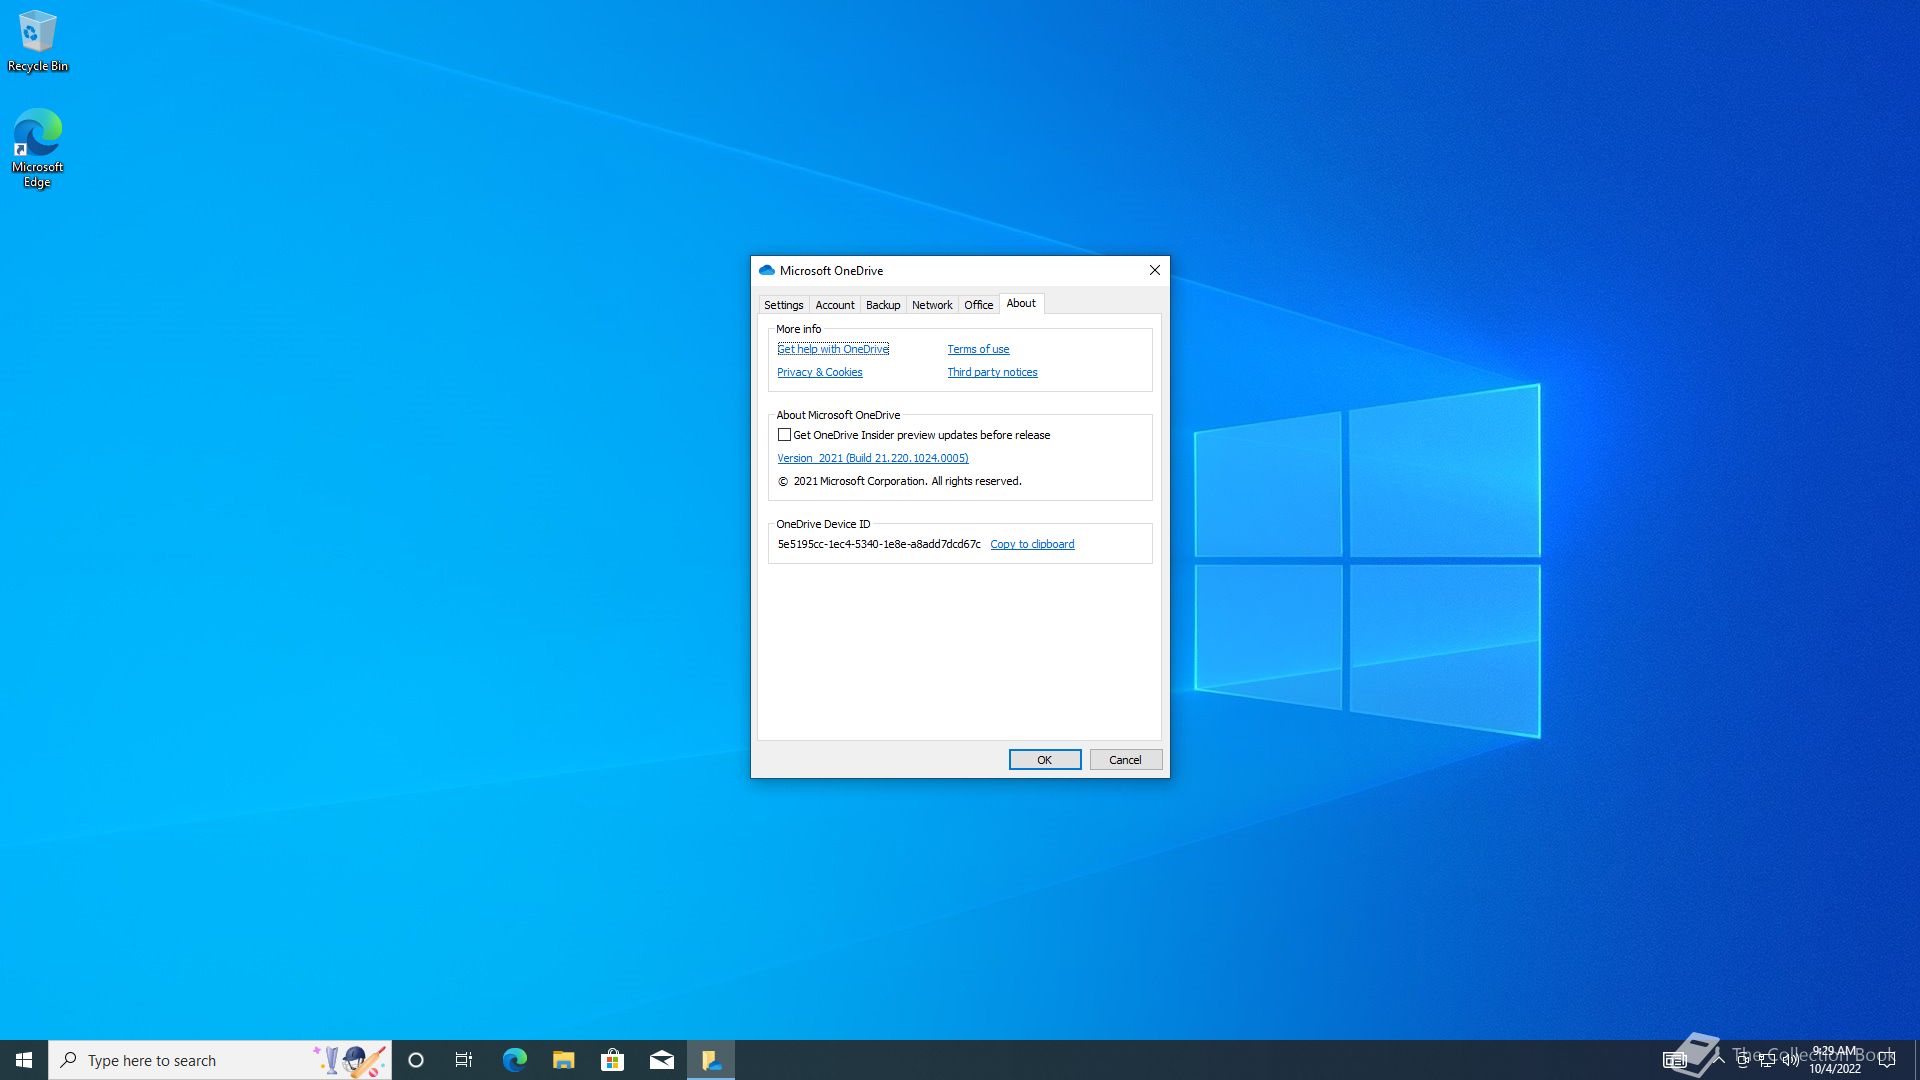Select the About tab
The height and width of the screenshot is (1080, 1920).
(1021, 303)
